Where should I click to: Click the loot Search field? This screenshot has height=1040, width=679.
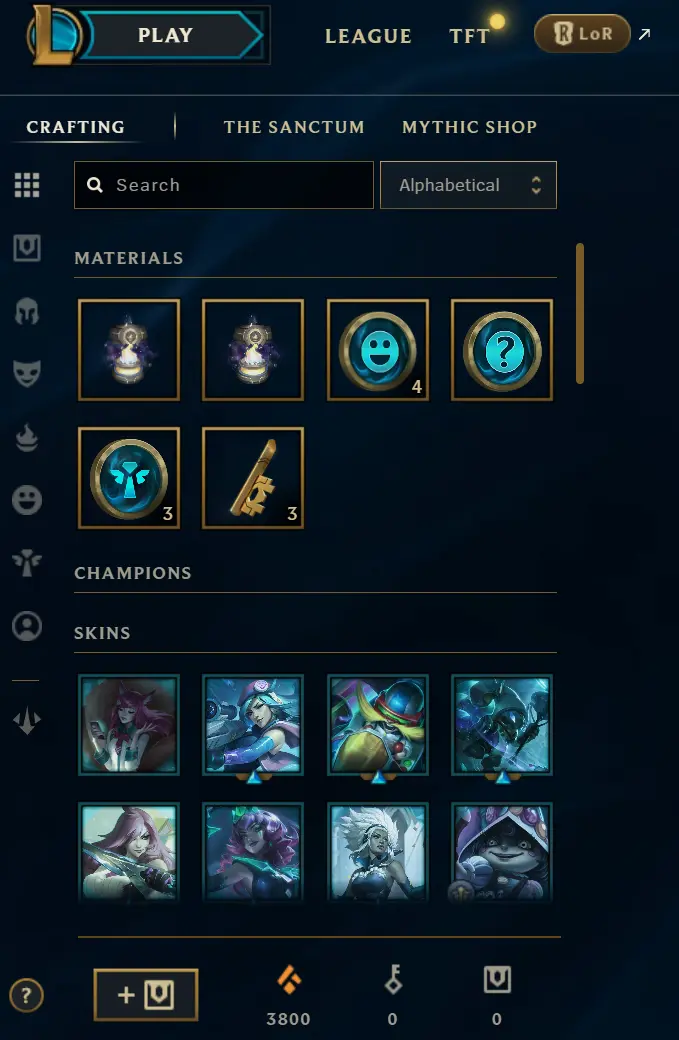(224, 185)
